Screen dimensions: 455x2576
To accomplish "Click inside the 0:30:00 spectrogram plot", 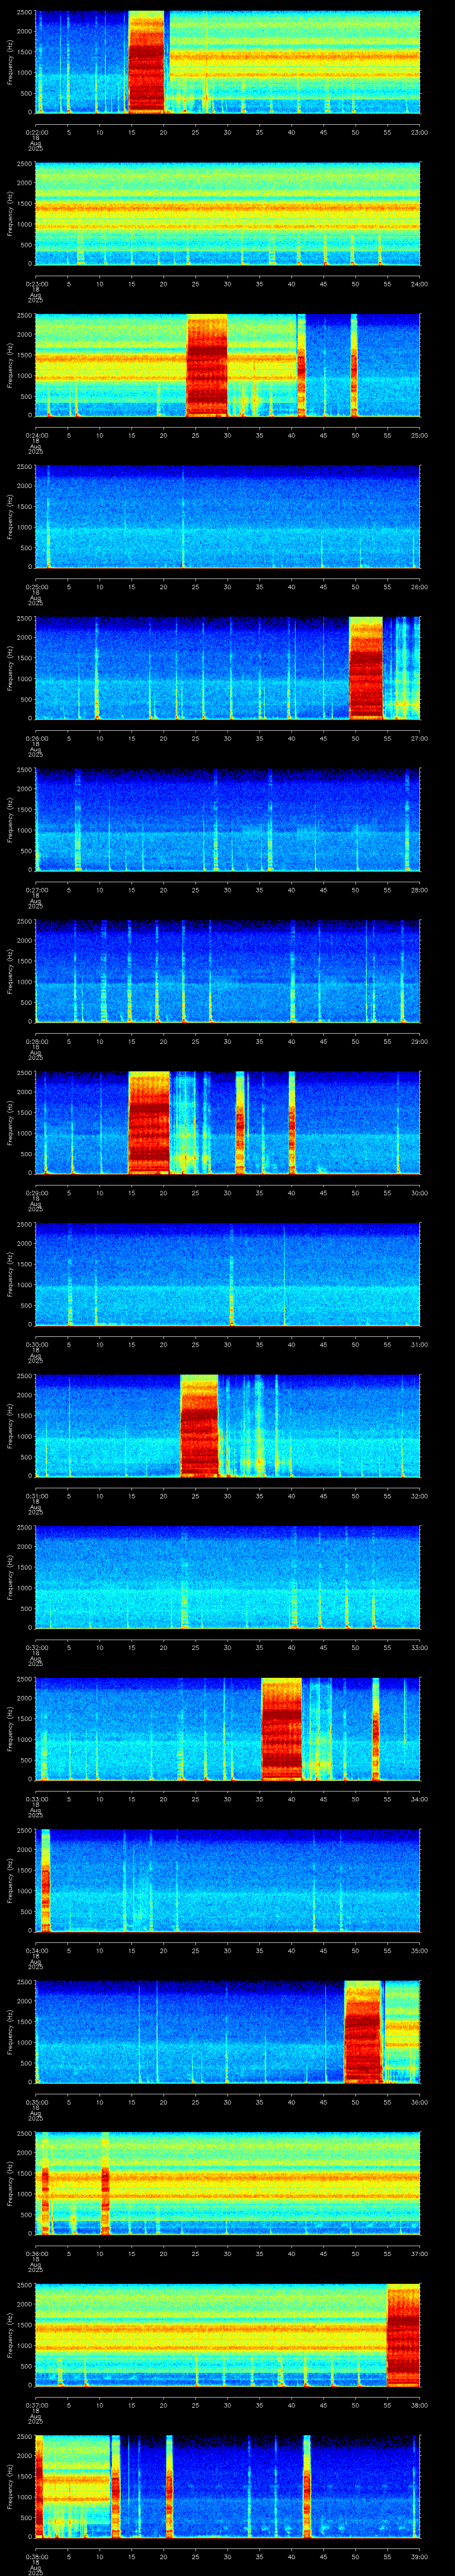I will (x=227, y=1274).
